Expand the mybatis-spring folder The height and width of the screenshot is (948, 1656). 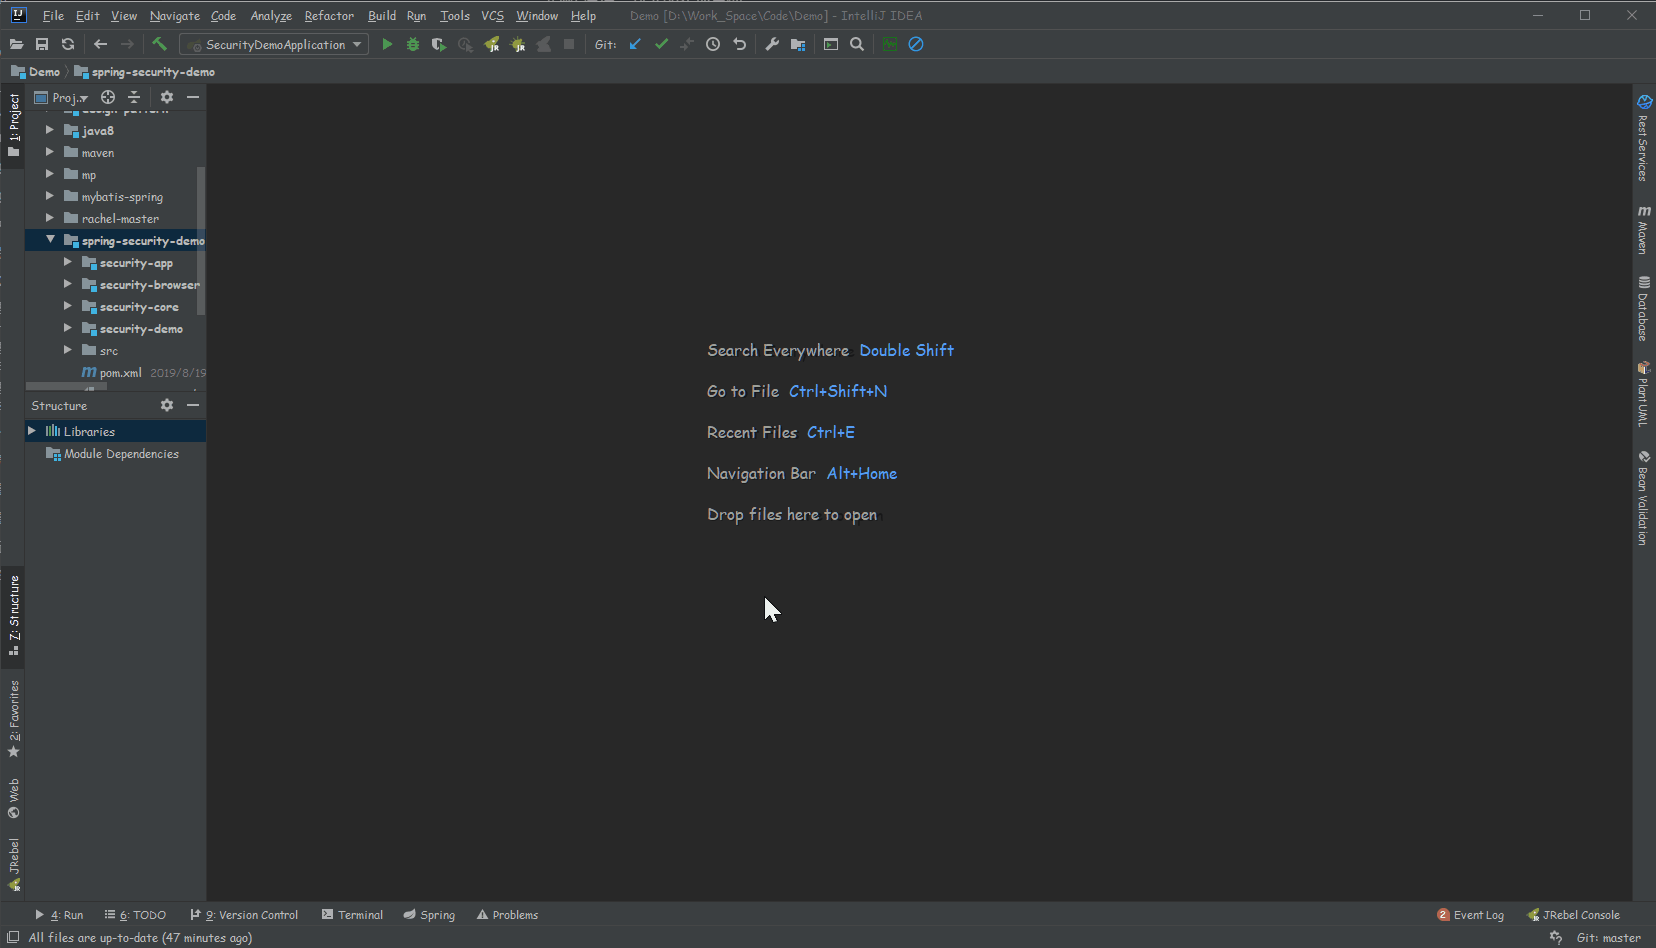pos(49,196)
